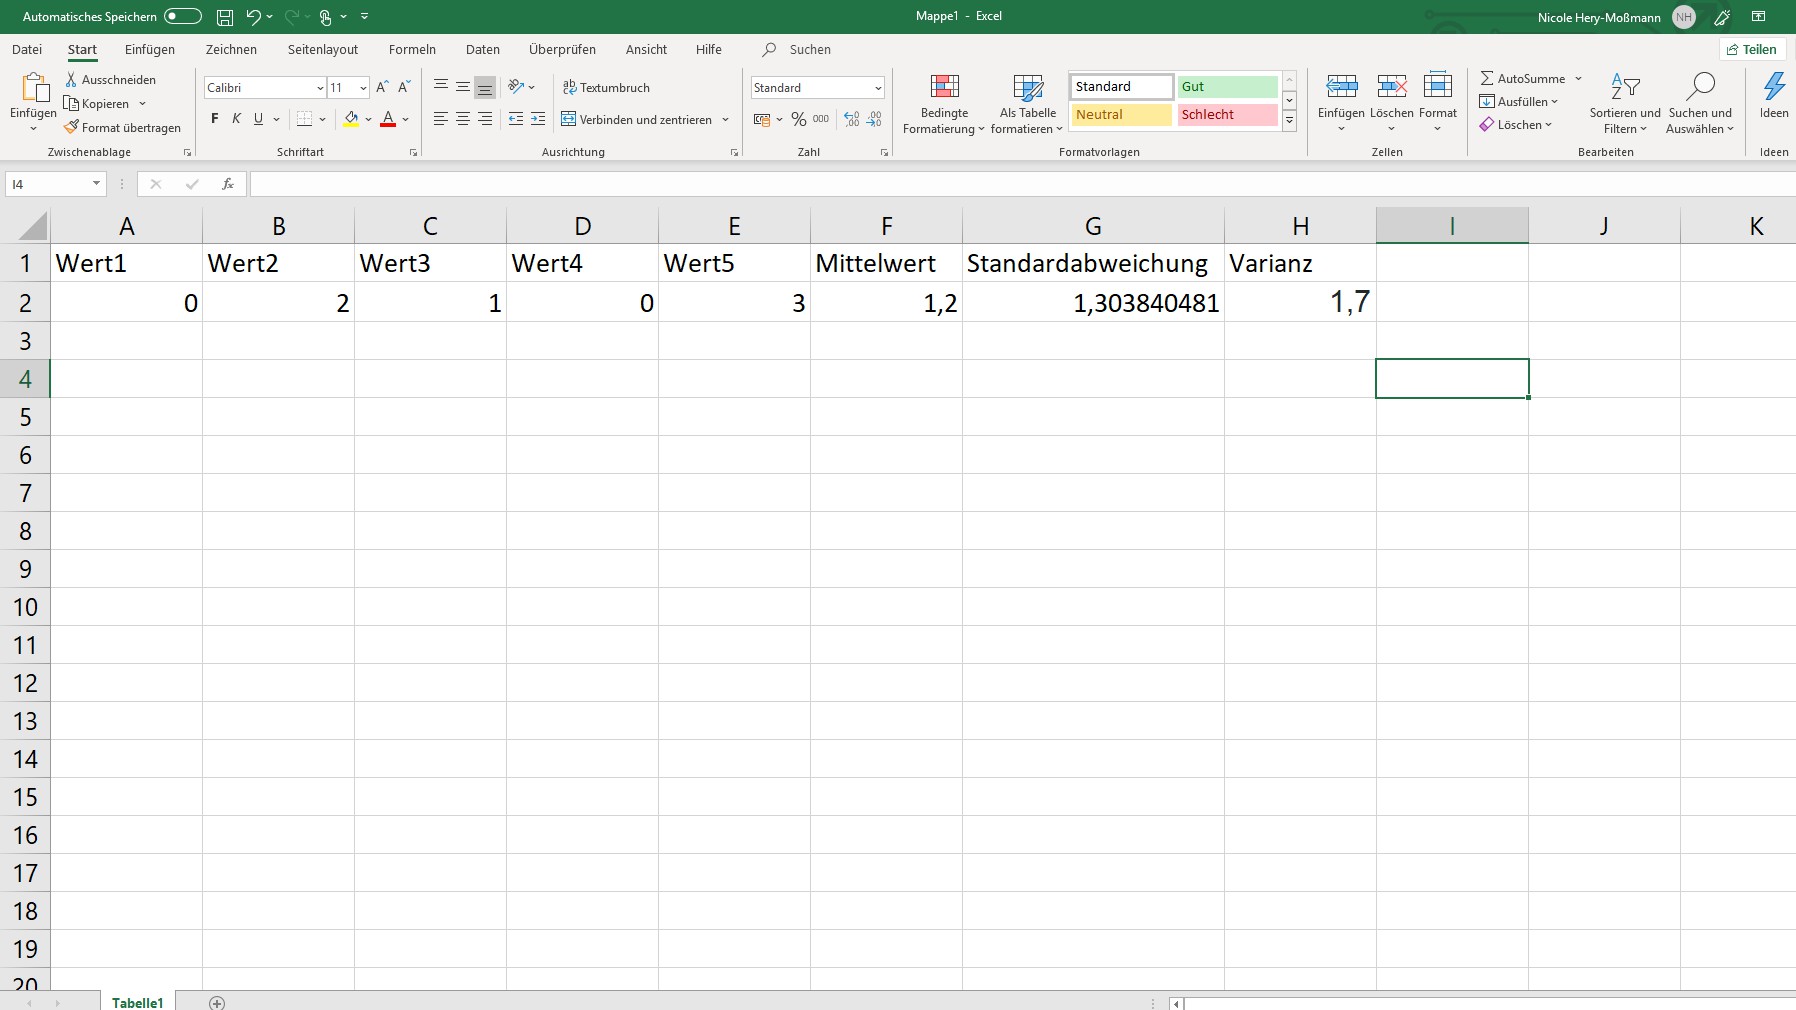Viewport: 1796px width, 1010px height.
Task: Open the Datei menu
Action: [27, 50]
